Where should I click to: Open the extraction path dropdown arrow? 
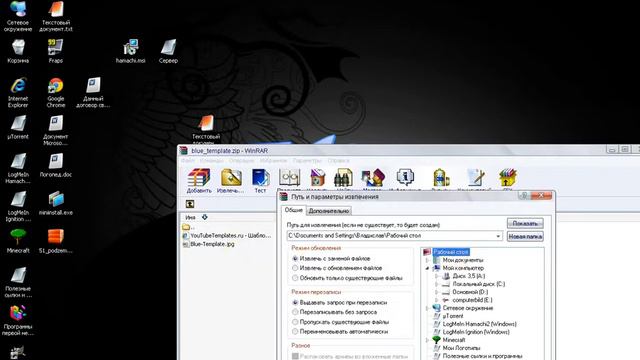498,236
